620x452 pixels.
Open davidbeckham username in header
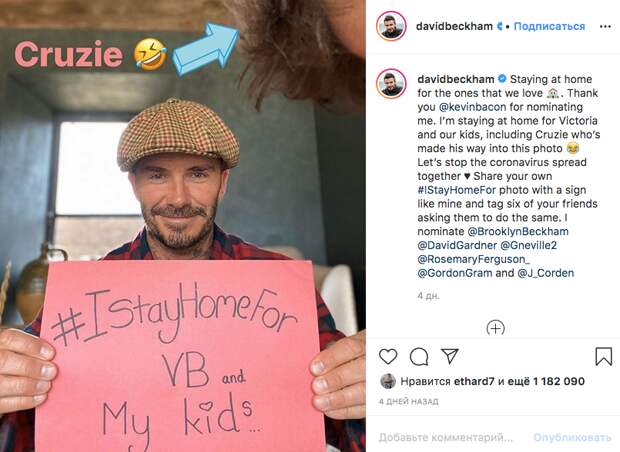pyautogui.click(x=454, y=26)
